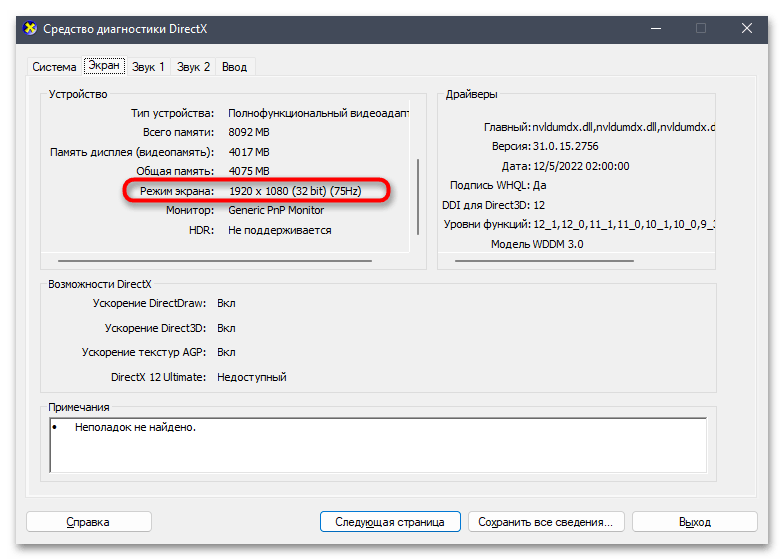
Task: Click Ускорение Direct3D: Вкл value
Action: click(x=226, y=328)
